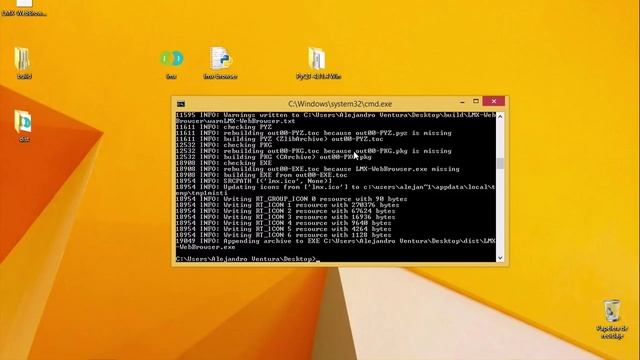This screenshot has width=640, height=360.
Task: Select the lmx icon file with green circles
Action: [171, 62]
